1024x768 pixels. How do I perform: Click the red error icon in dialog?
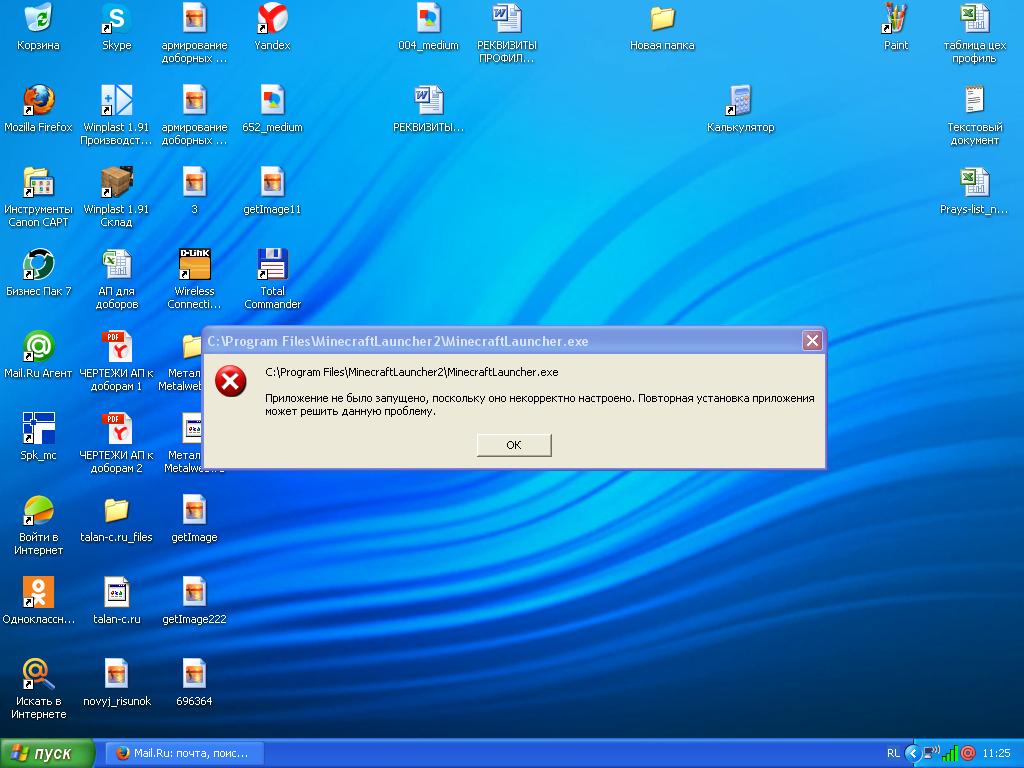[x=231, y=381]
